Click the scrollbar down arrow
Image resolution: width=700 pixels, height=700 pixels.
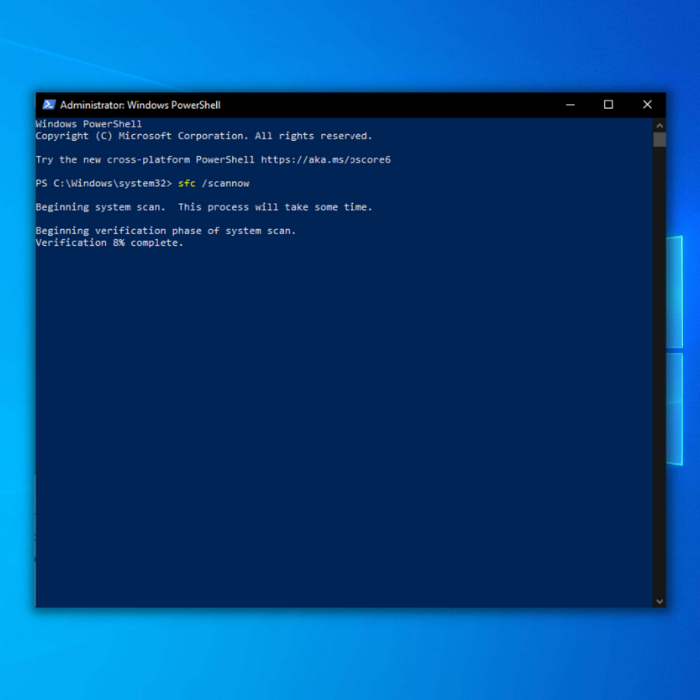coord(659,601)
